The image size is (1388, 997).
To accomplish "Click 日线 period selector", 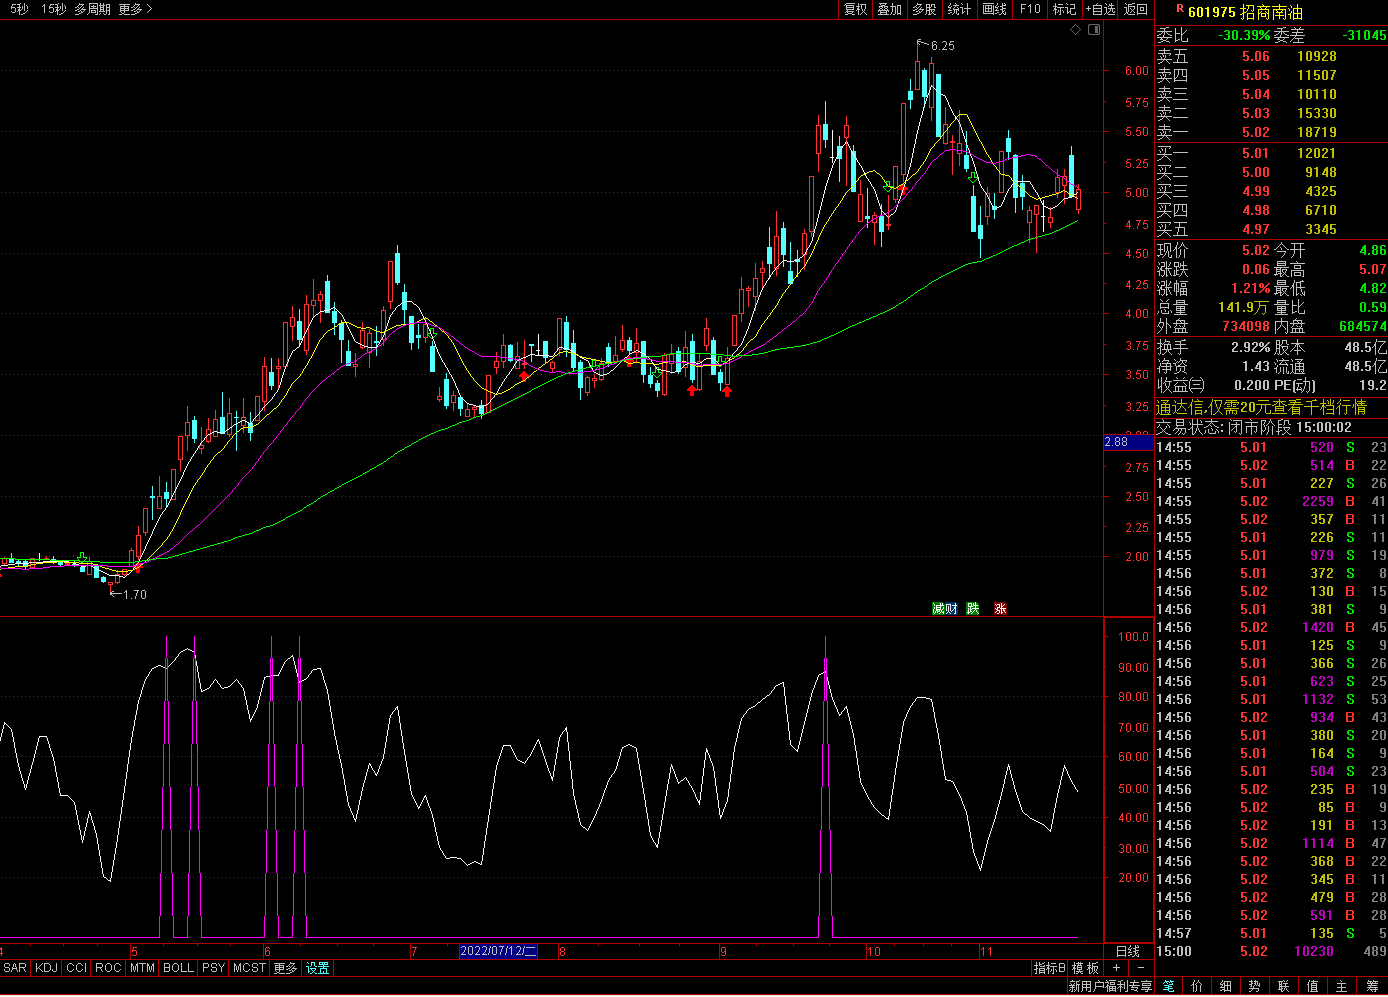I will point(1128,951).
